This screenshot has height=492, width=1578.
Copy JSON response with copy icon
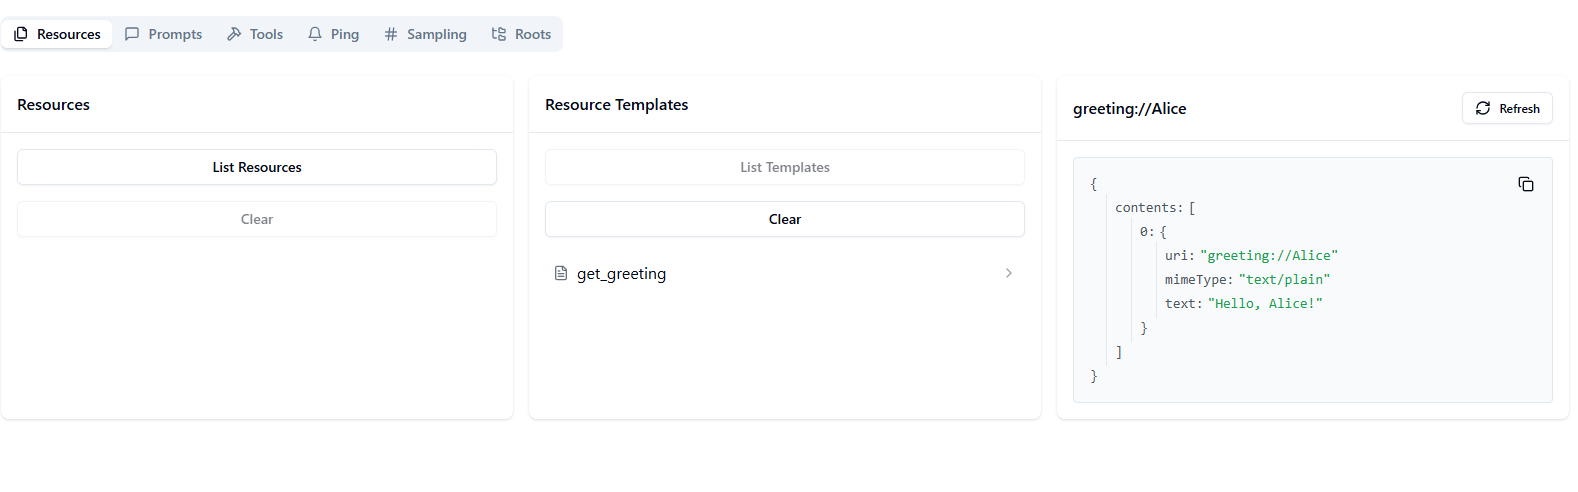point(1526,184)
